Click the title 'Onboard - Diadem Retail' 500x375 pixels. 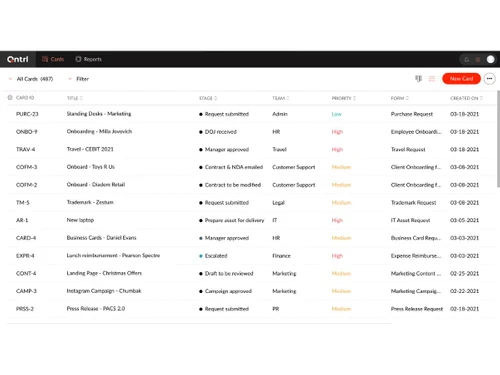click(96, 184)
